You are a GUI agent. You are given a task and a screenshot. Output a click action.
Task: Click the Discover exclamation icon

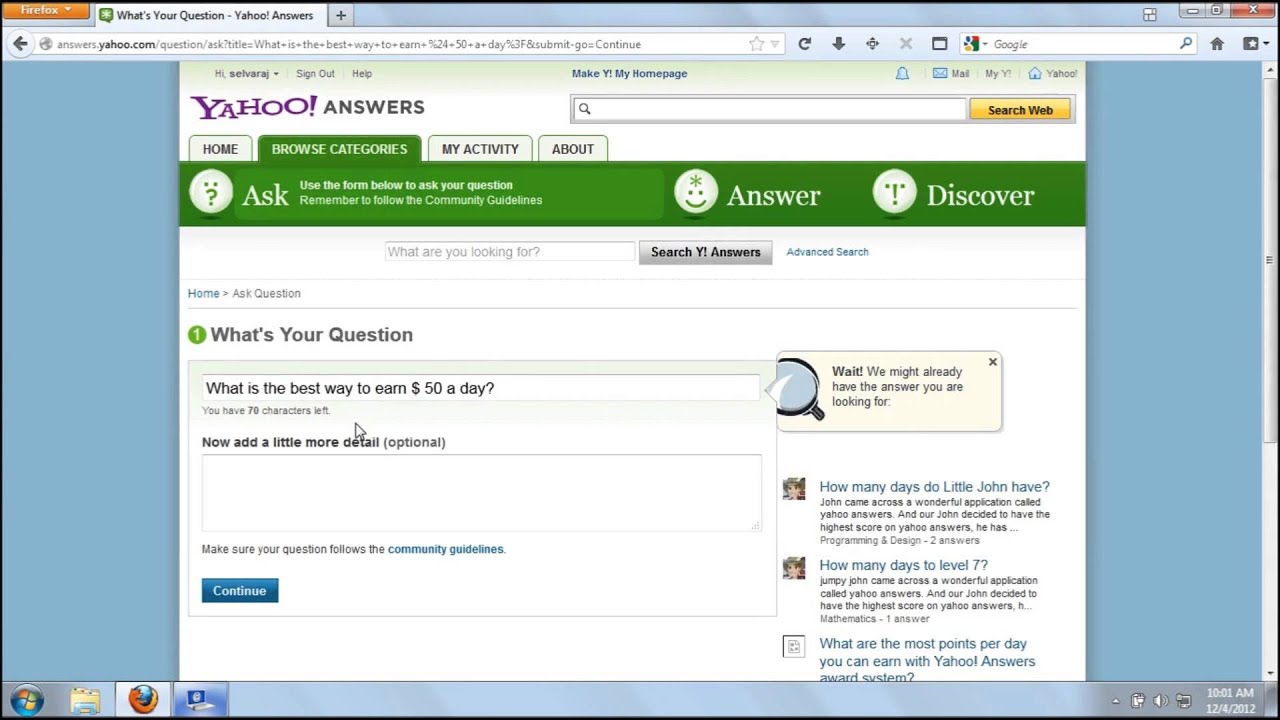pos(894,192)
